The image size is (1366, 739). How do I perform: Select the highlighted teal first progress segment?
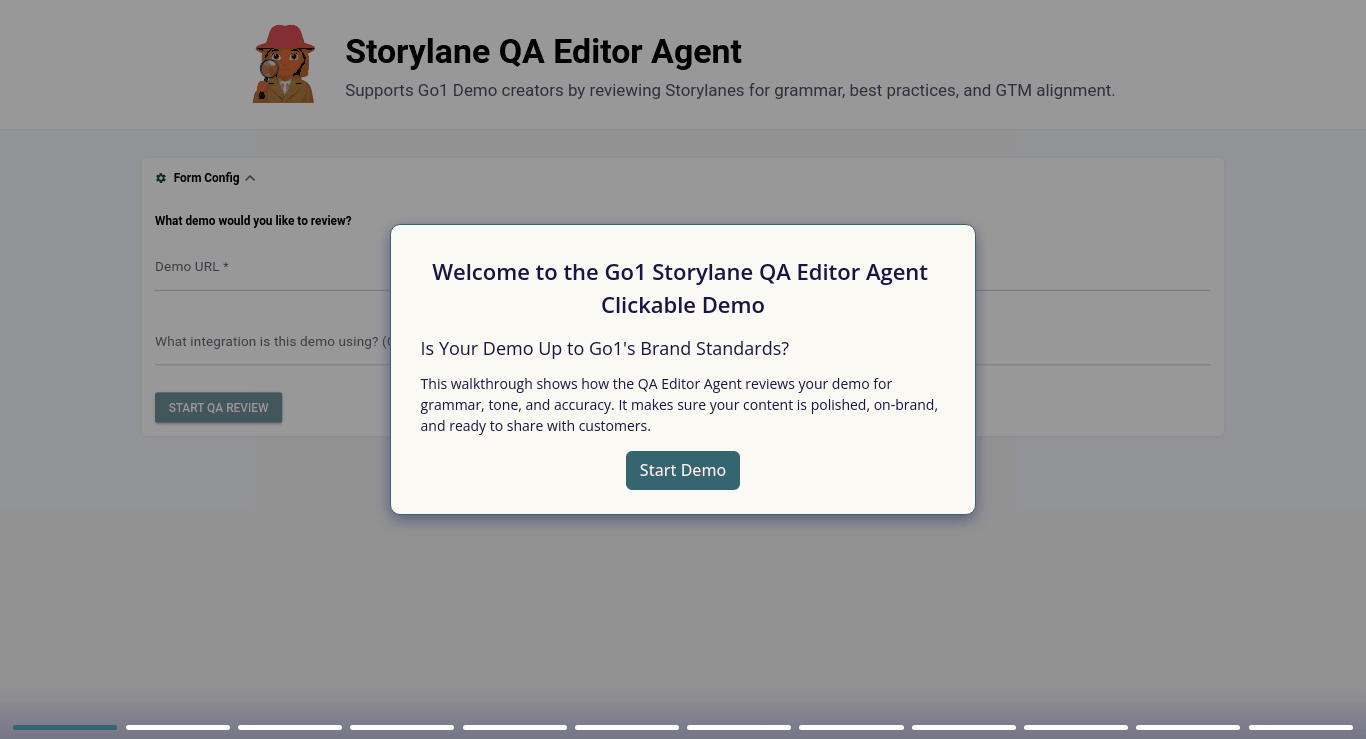[65, 727]
